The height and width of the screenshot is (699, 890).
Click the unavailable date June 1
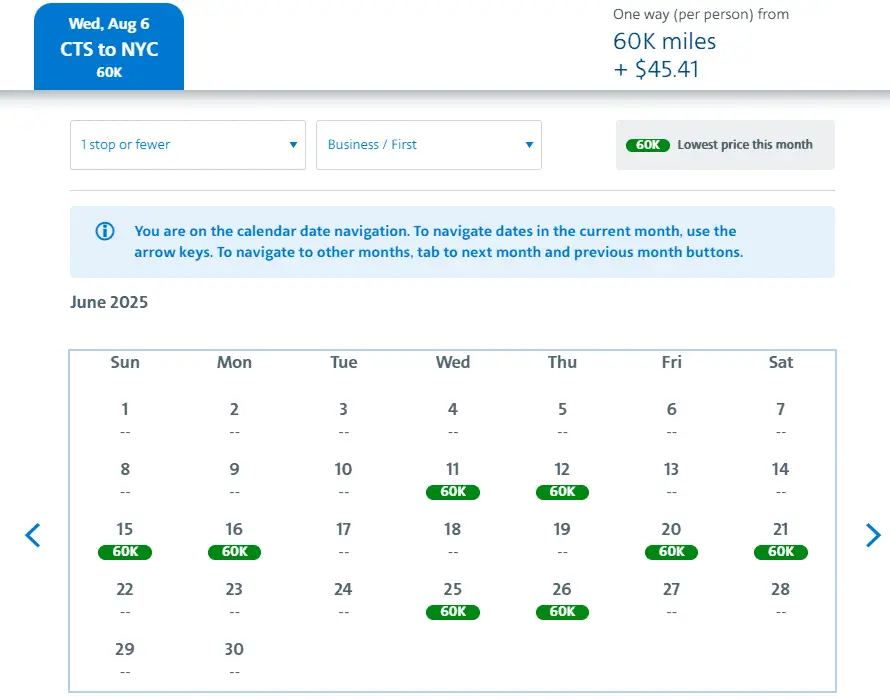(125, 418)
